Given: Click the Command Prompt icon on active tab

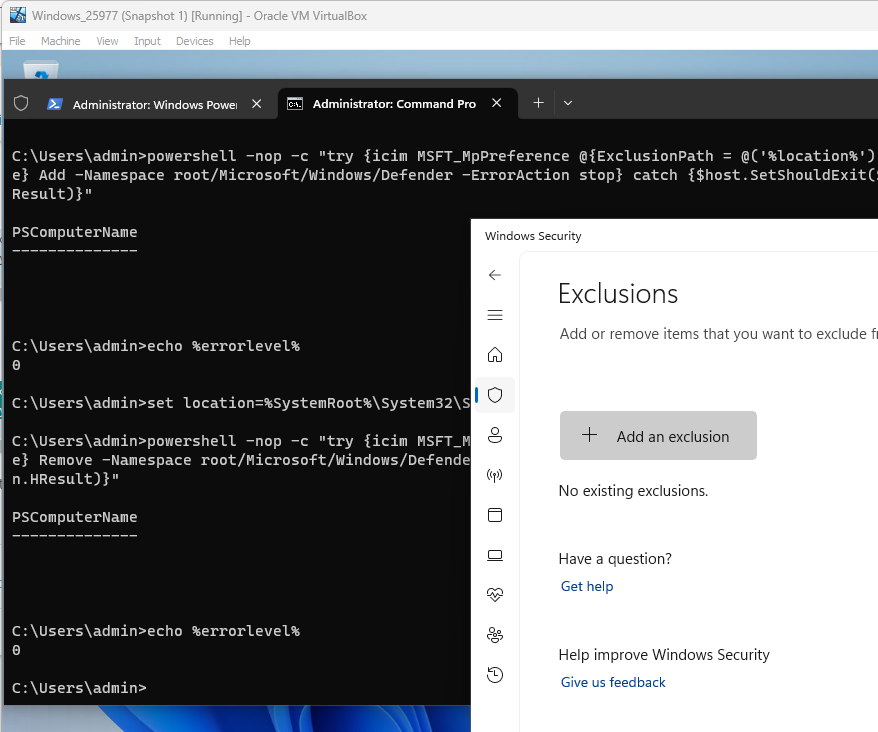Looking at the screenshot, I should (295, 104).
